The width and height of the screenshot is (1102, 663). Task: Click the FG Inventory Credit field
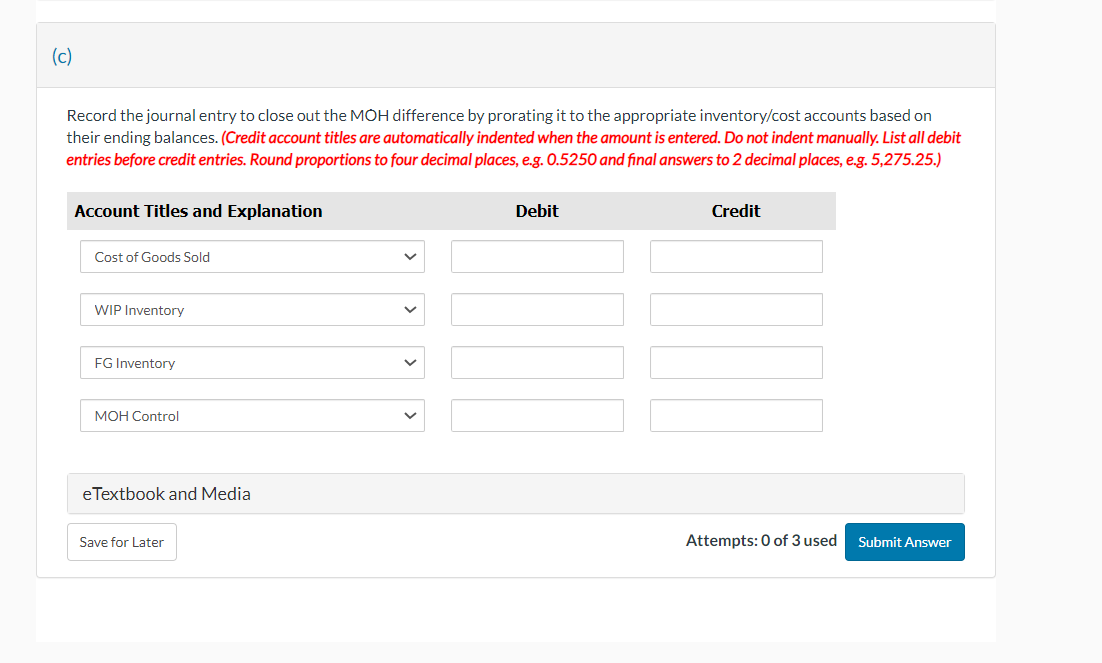pyautogui.click(x=736, y=363)
